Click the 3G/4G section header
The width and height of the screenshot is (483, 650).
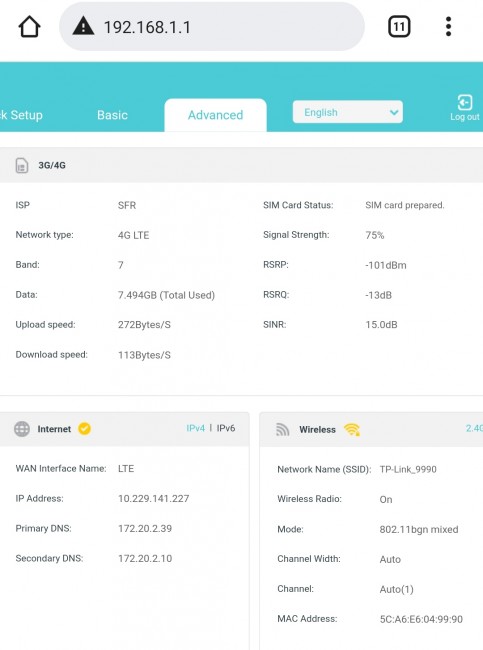click(241, 165)
